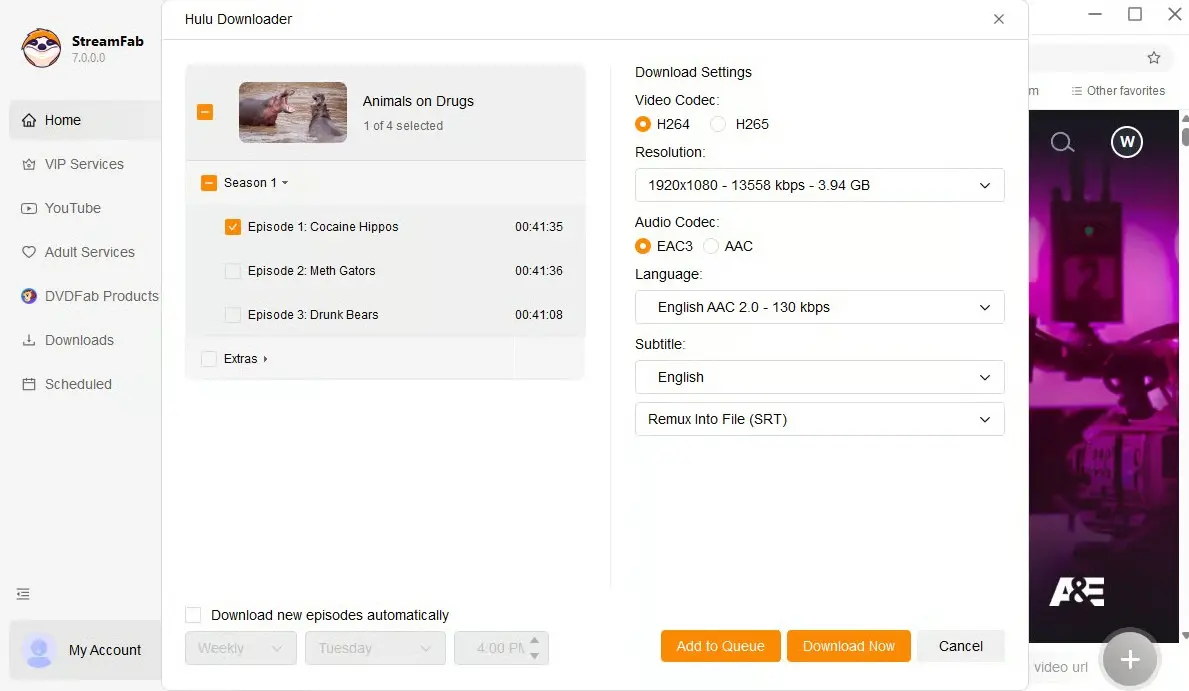1189x691 pixels.
Task: Click the round plus button
Action: point(1130,660)
